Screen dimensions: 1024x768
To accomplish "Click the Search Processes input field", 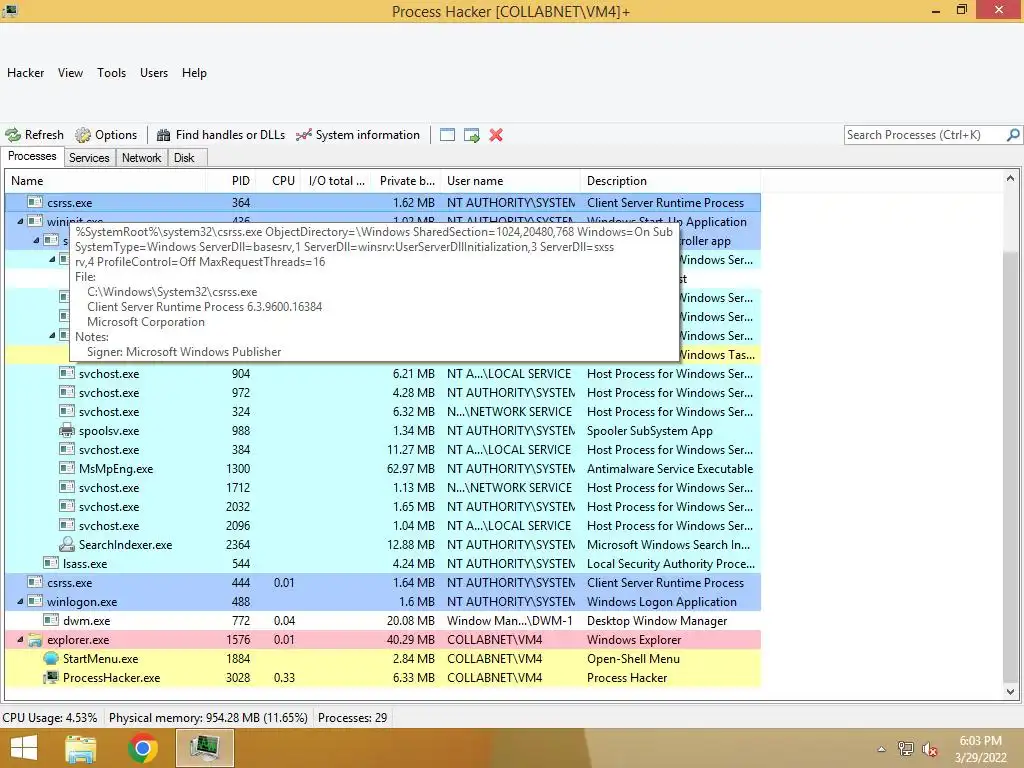I will click(924, 135).
